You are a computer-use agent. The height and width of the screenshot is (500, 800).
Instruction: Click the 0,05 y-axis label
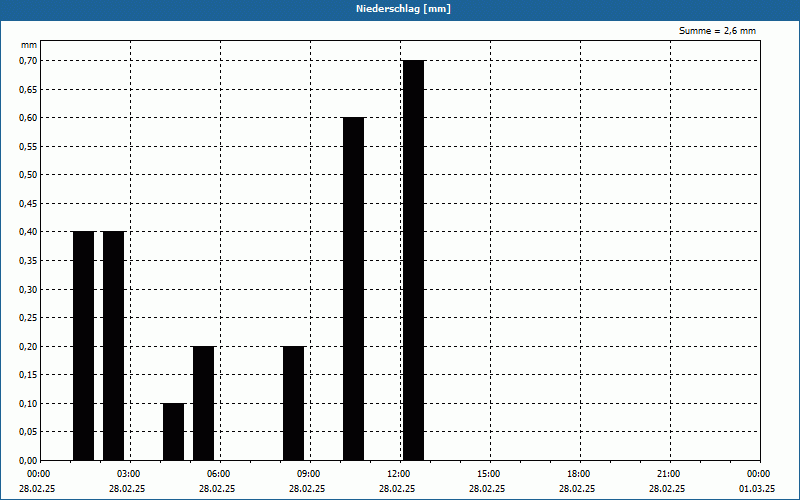pyautogui.click(x=28, y=432)
